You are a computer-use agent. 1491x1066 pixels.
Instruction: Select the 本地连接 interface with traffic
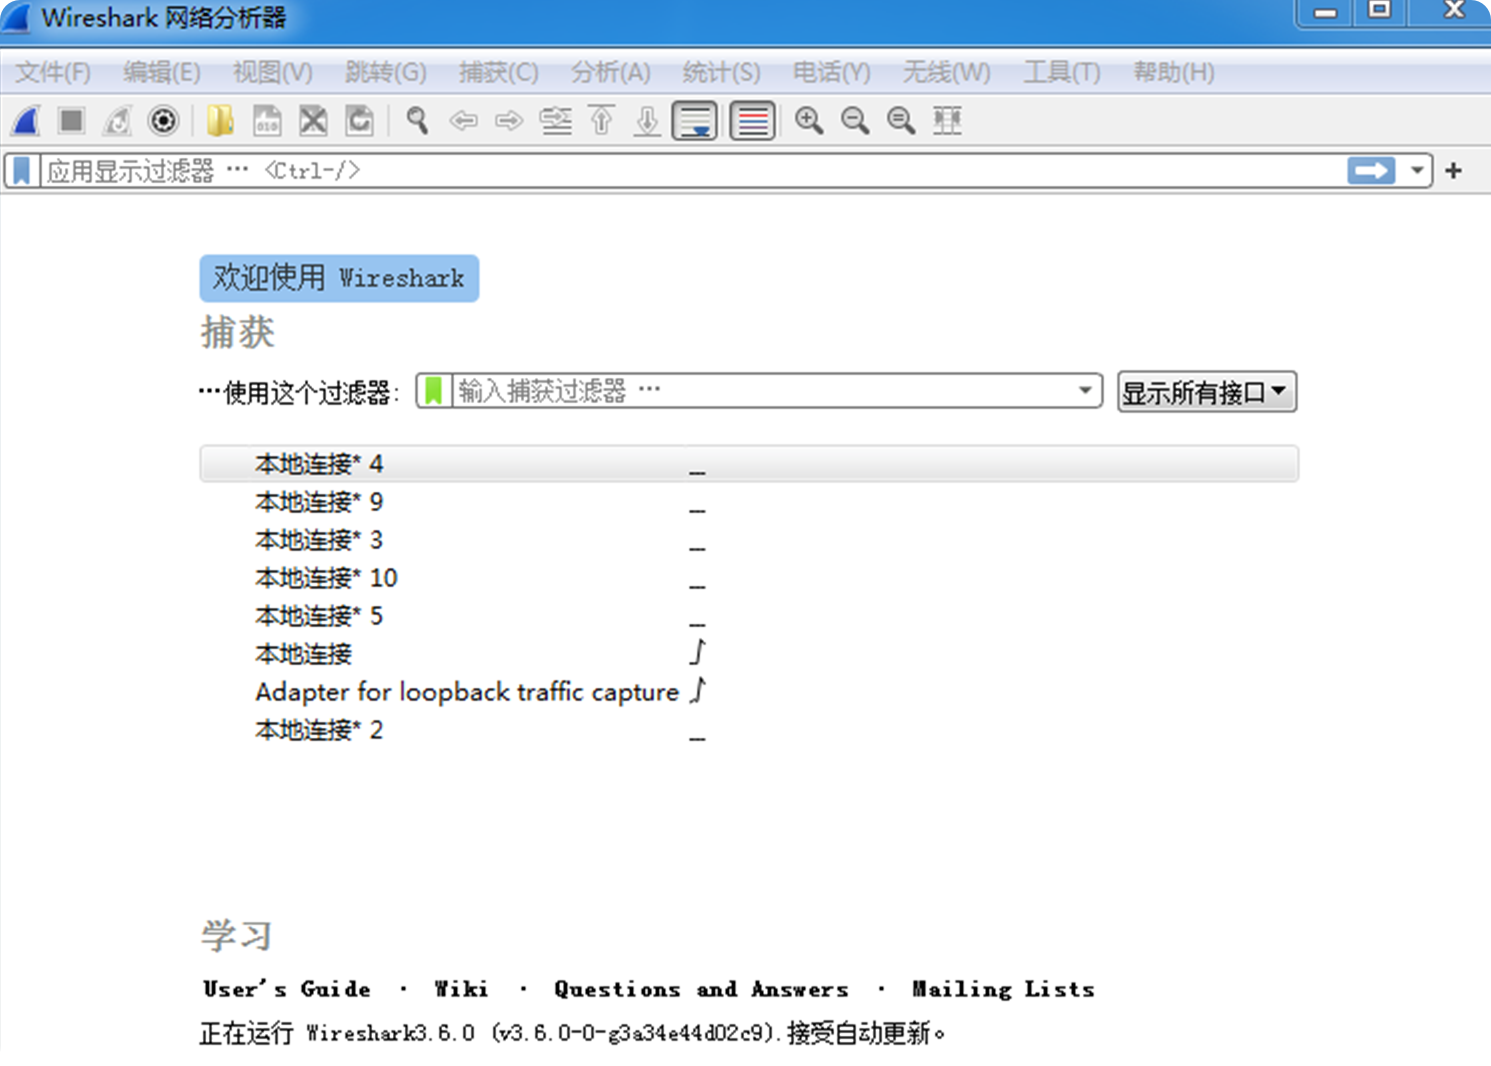[749, 654]
